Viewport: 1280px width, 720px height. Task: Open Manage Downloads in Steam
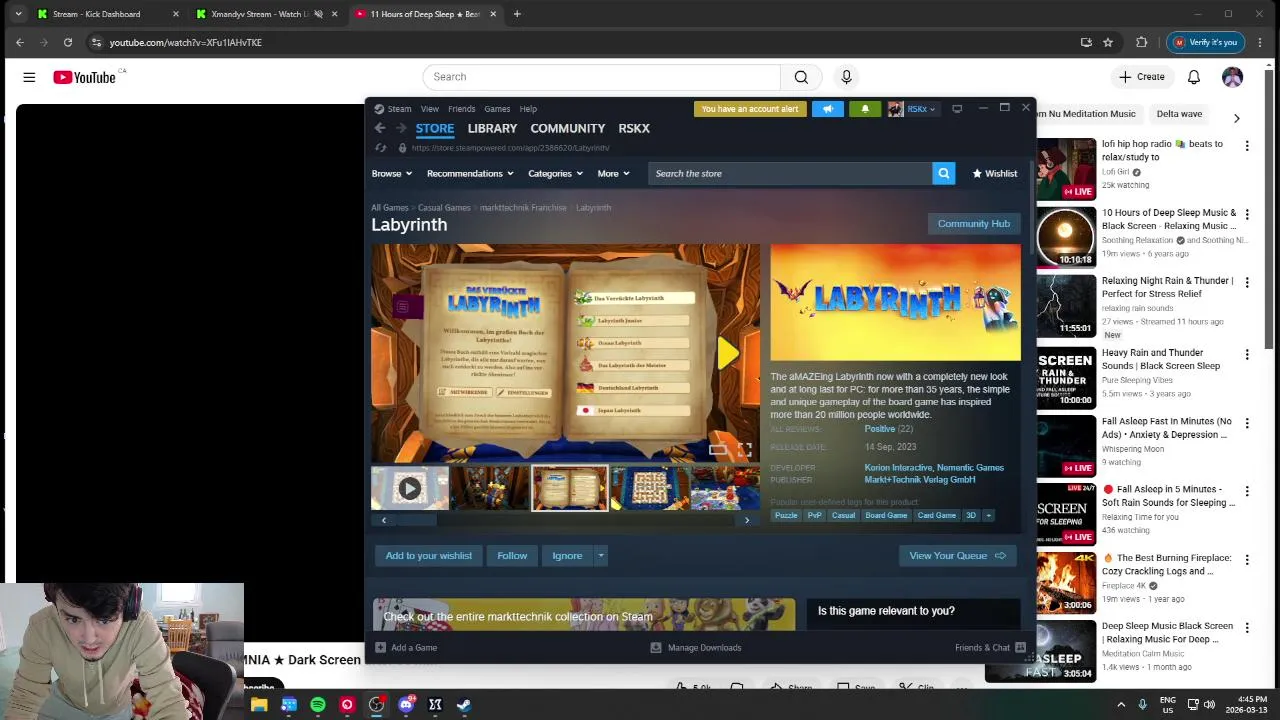point(696,647)
